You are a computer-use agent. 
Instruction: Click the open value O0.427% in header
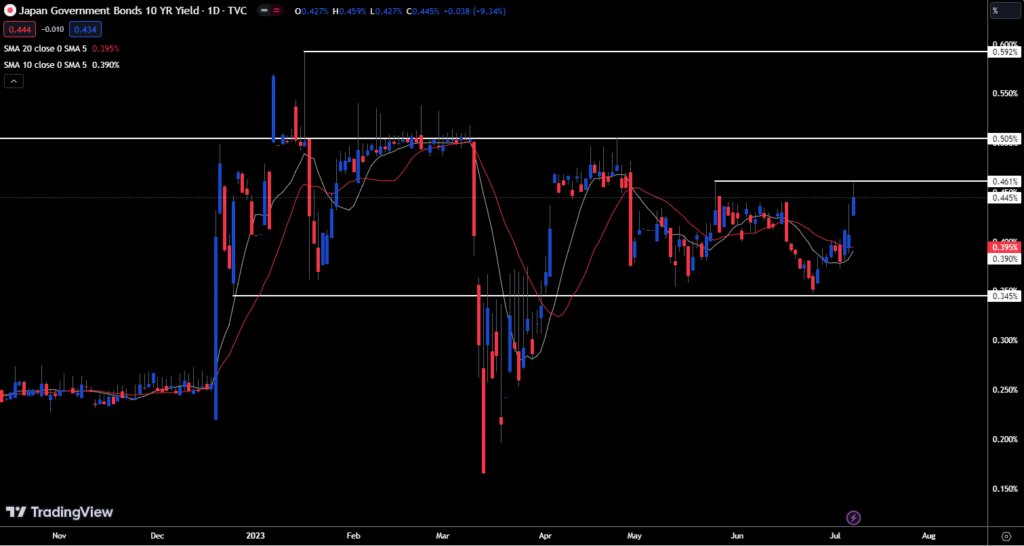point(312,12)
